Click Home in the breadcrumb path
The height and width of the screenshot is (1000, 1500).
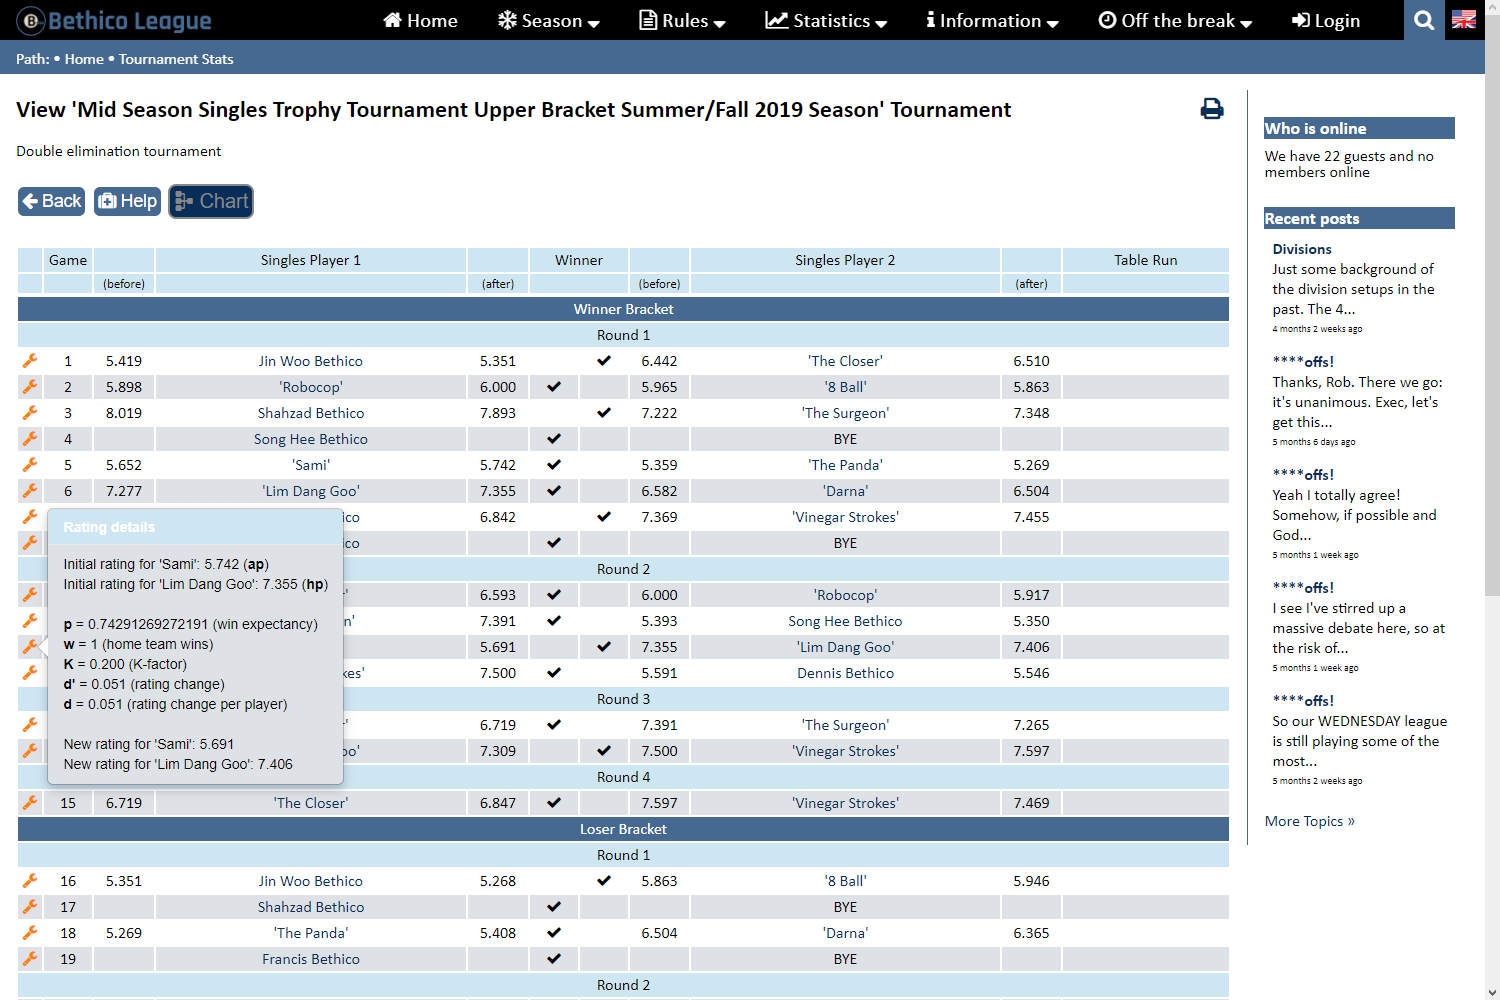(x=84, y=59)
